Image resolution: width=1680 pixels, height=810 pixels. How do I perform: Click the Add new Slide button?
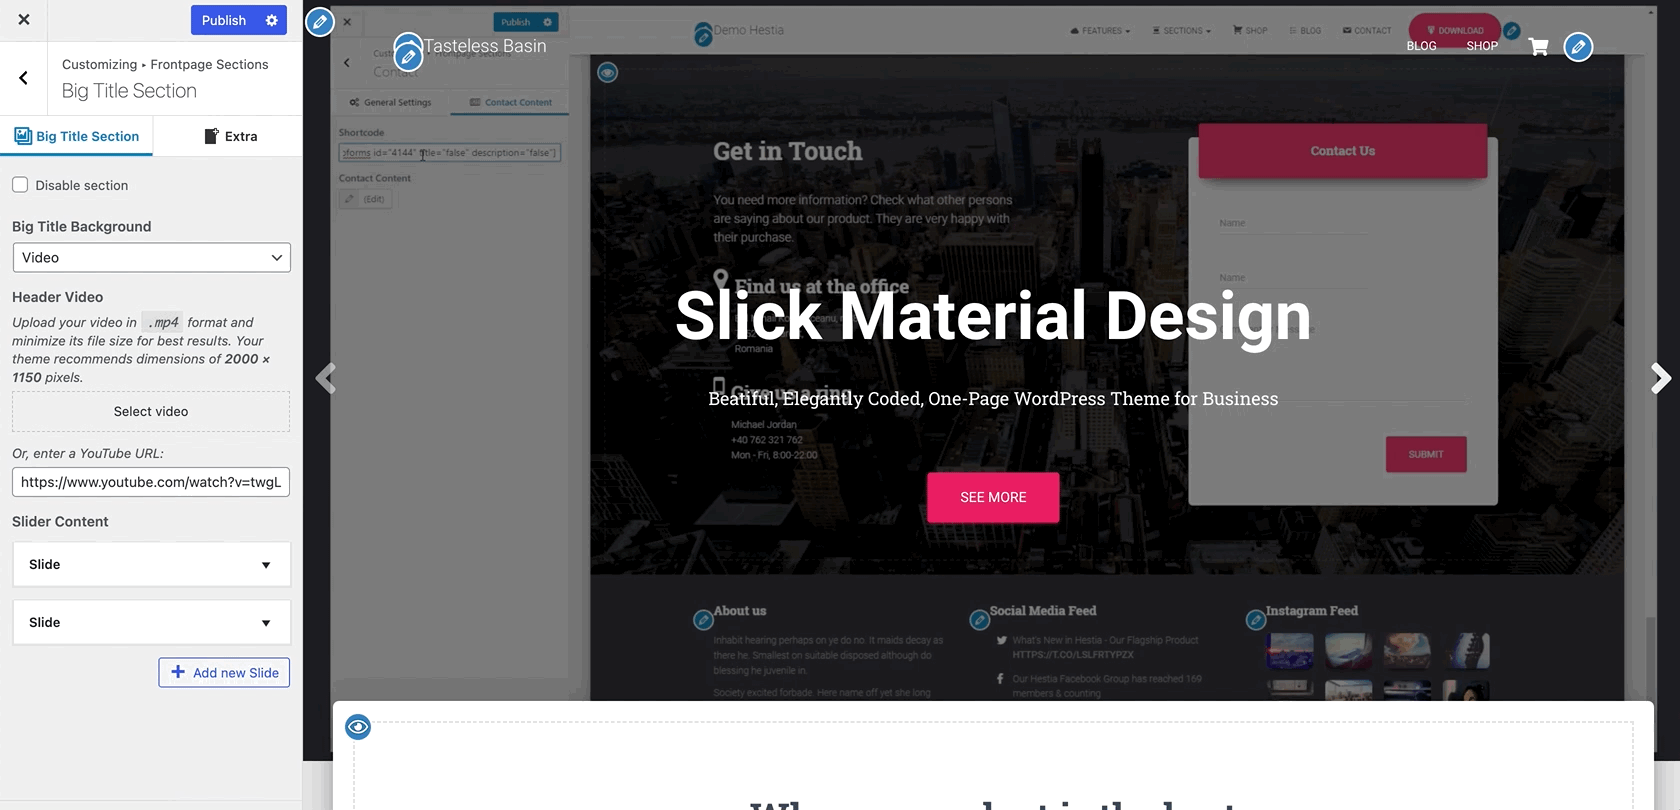click(224, 672)
